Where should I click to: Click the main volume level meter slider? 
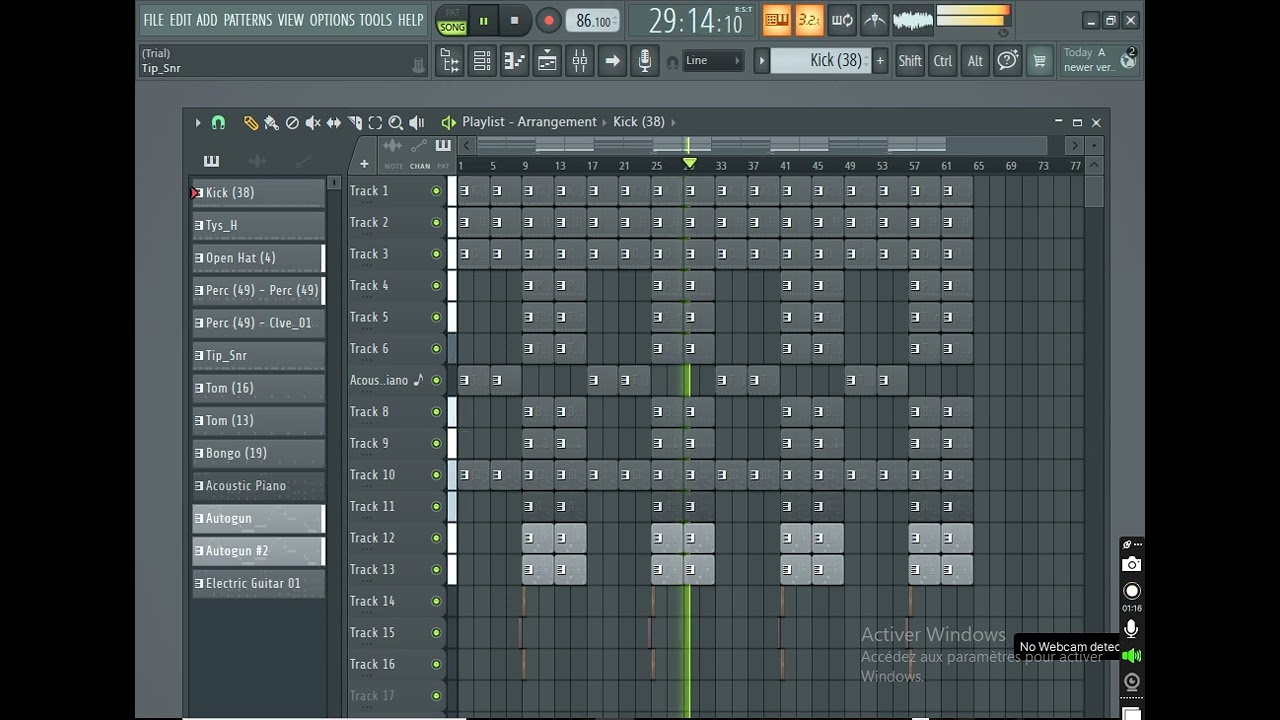pos(973,17)
